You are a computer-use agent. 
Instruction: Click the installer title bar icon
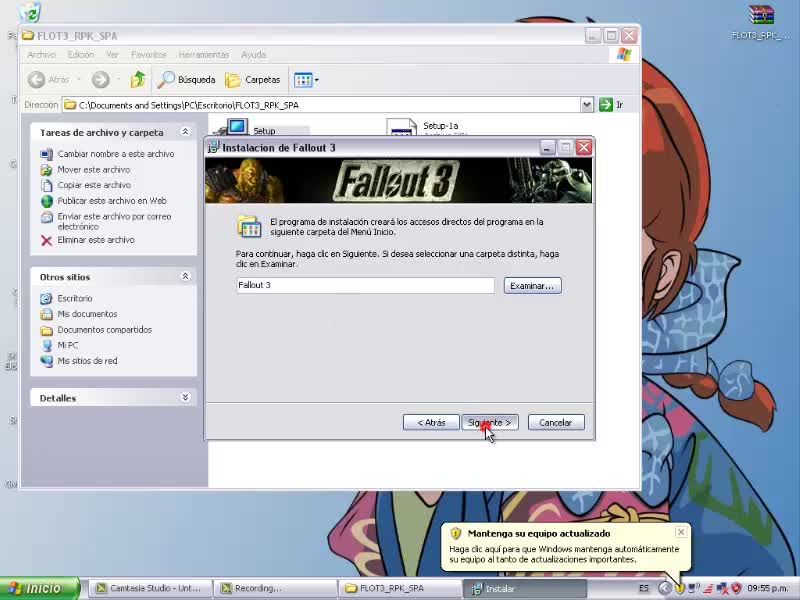214,147
